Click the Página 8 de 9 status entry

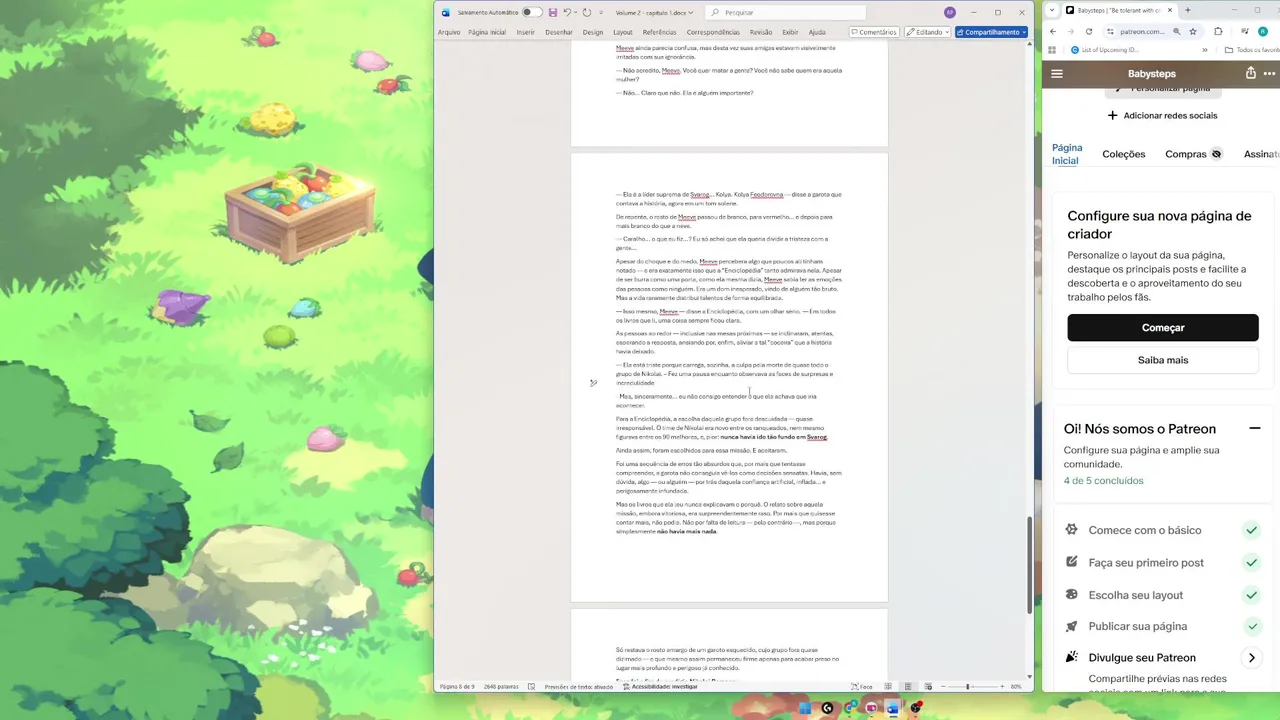pos(457,687)
